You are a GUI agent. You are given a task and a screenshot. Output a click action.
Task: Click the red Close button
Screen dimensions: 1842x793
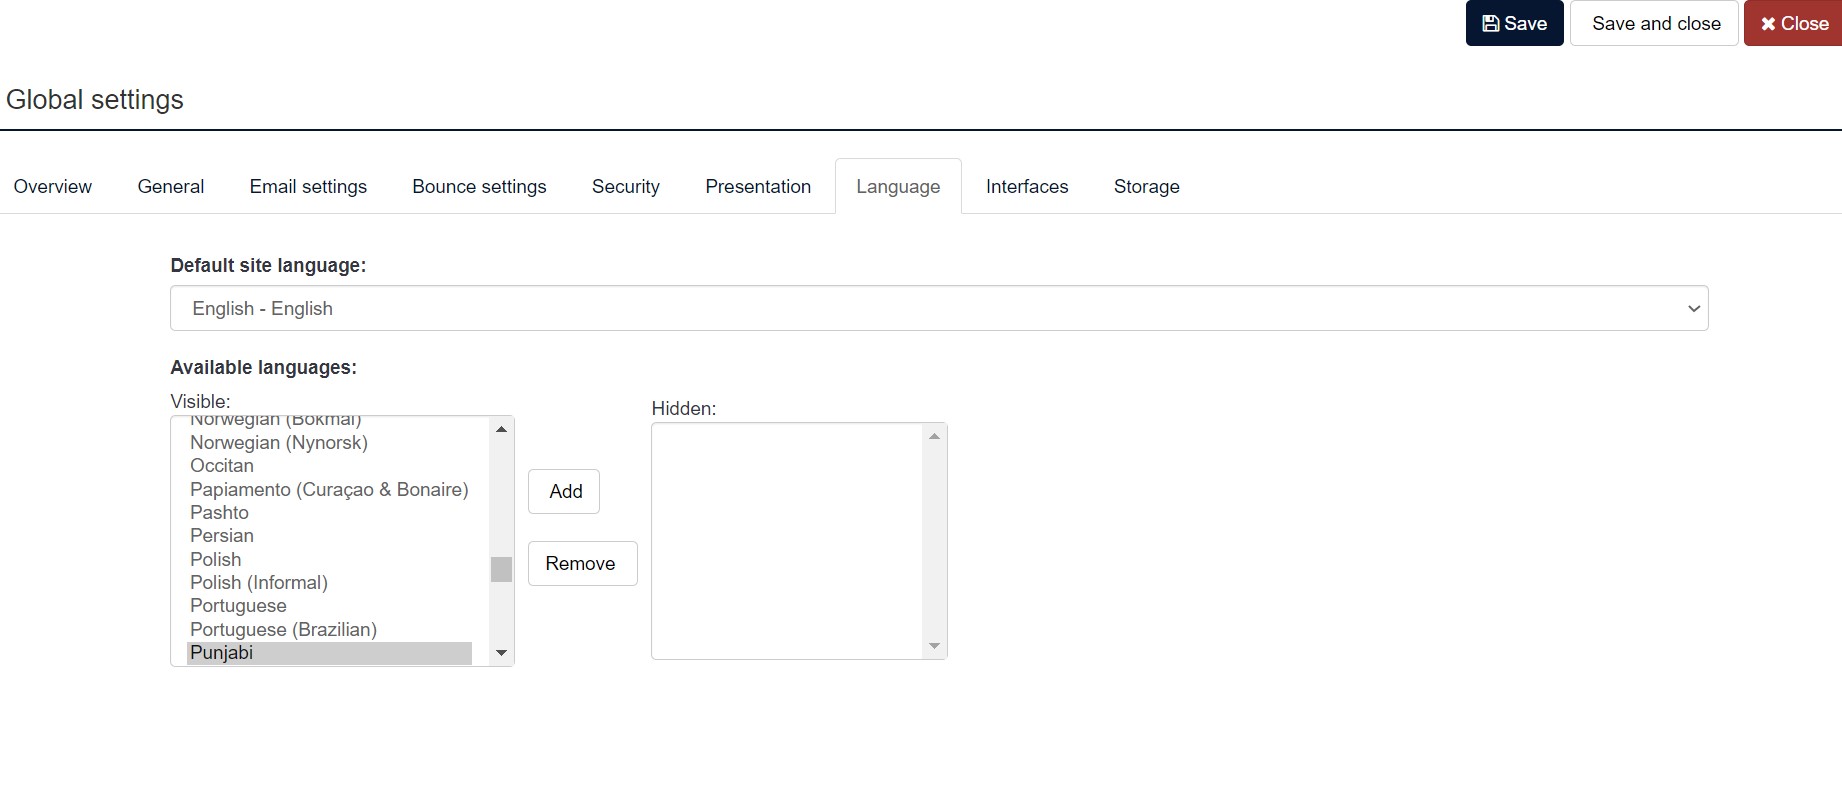click(x=1793, y=23)
